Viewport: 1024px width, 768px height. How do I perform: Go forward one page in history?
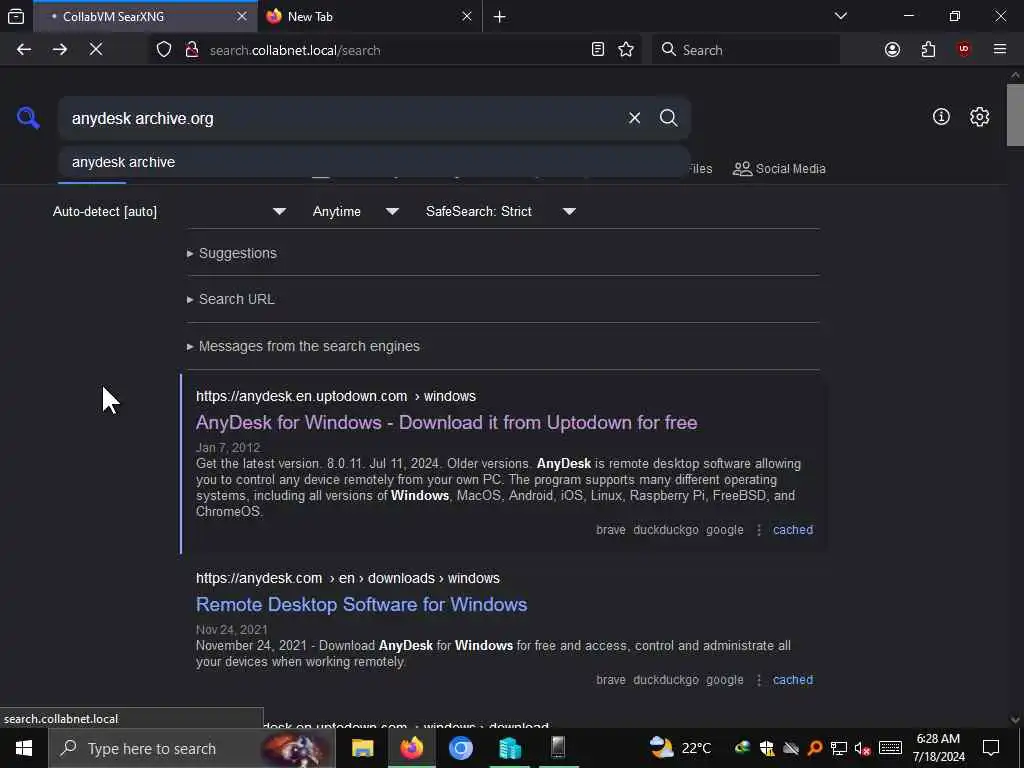pos(59,50)
